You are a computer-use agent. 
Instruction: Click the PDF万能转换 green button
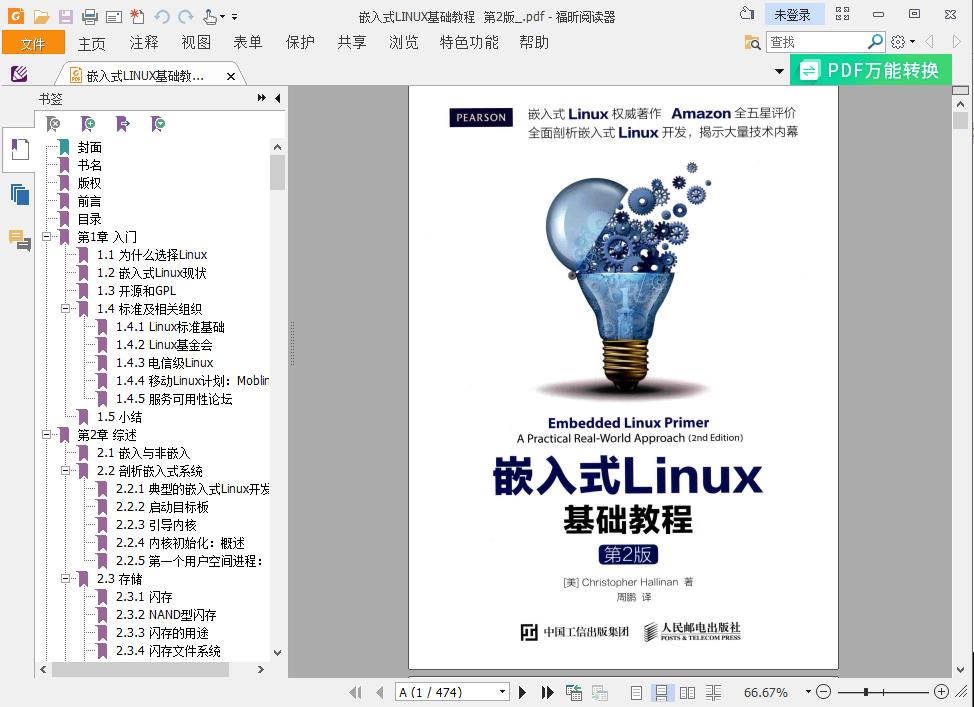coord(871,70)
